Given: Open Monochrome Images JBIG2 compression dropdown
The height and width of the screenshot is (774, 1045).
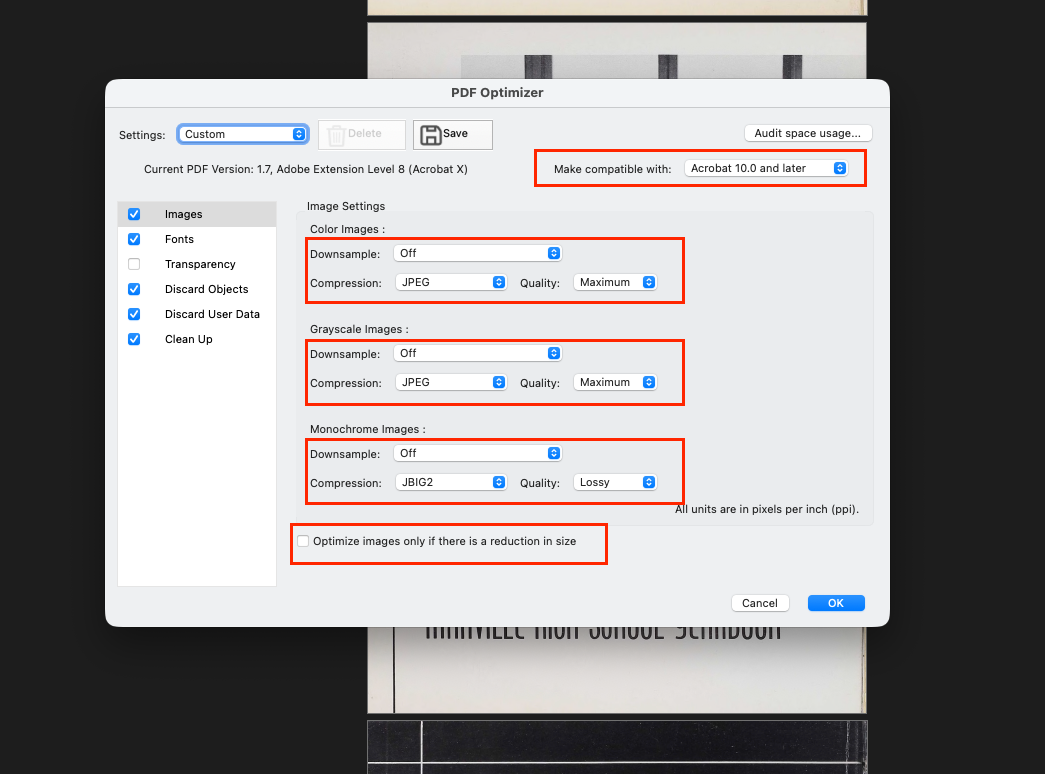Looking at the screenshot, I should (451, 483).
